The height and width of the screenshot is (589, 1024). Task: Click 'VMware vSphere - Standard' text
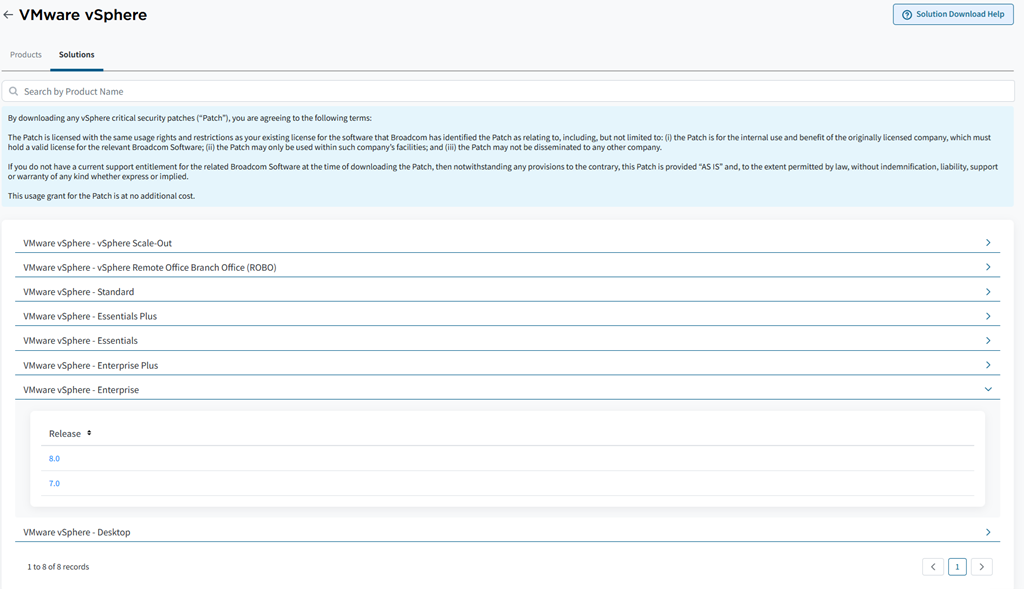[x=78, y=292]
